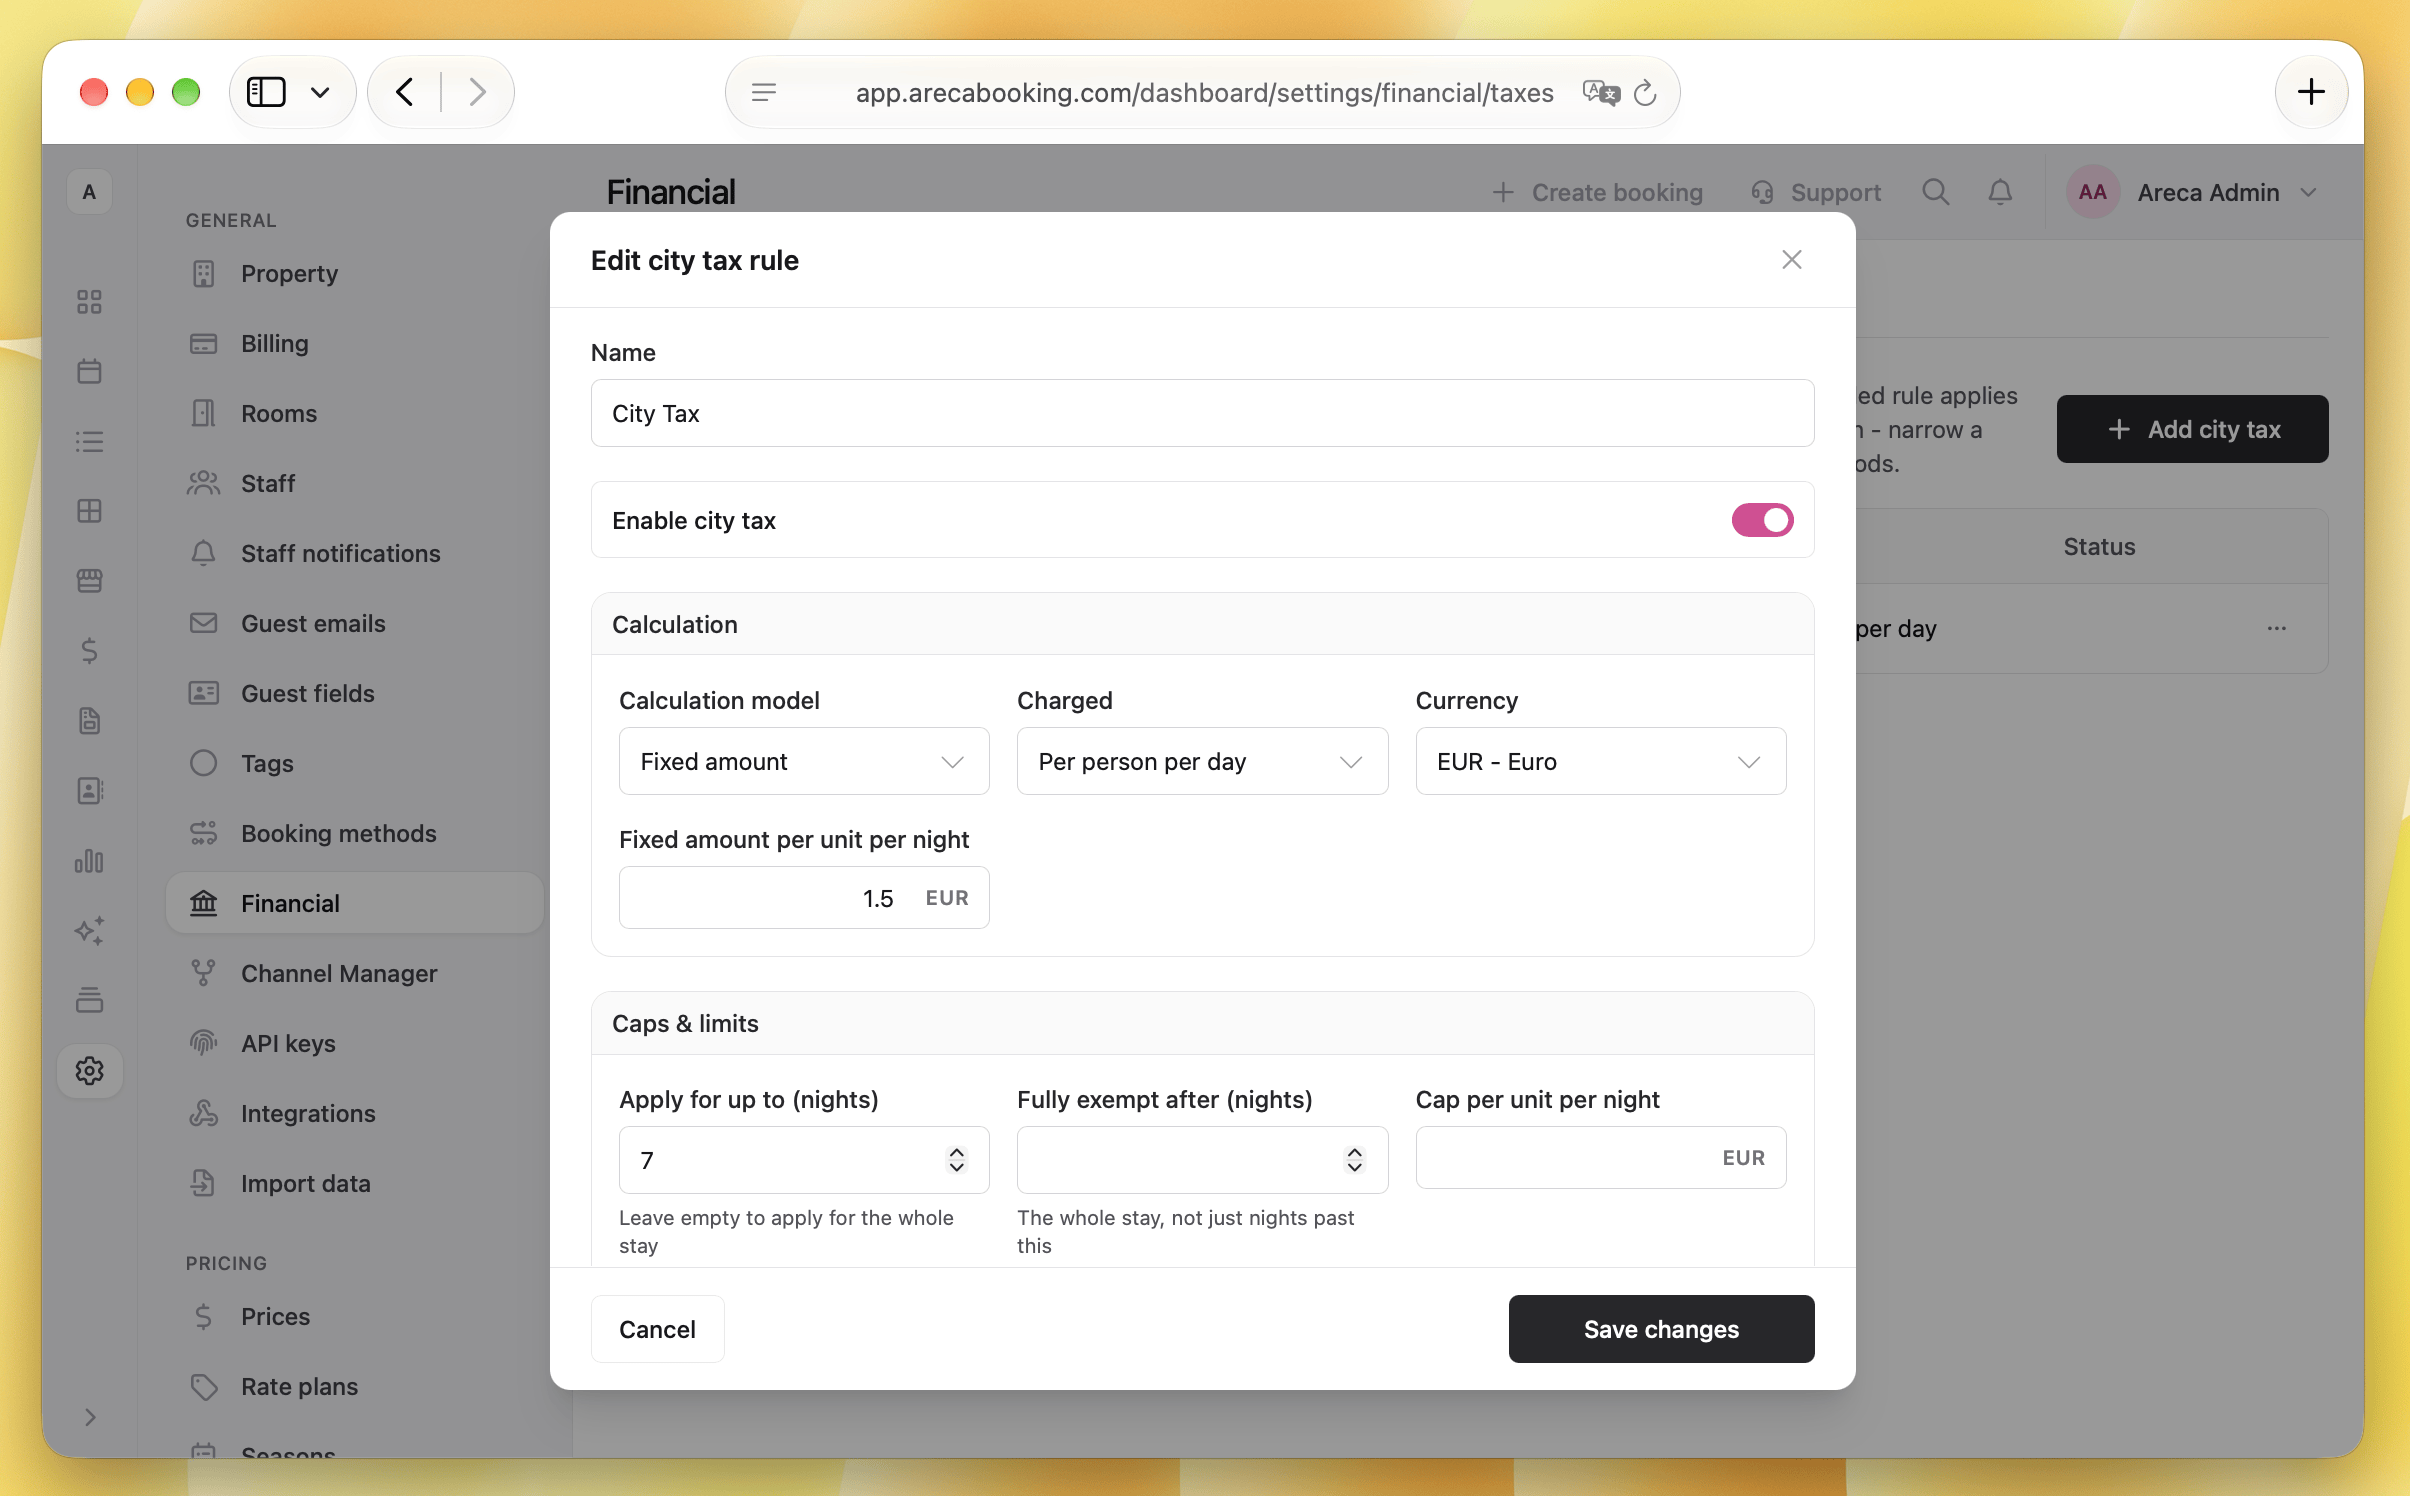2410x1496 pixels.
Task: Open the settings gear icon in left rail
Action: point(89,1071)
